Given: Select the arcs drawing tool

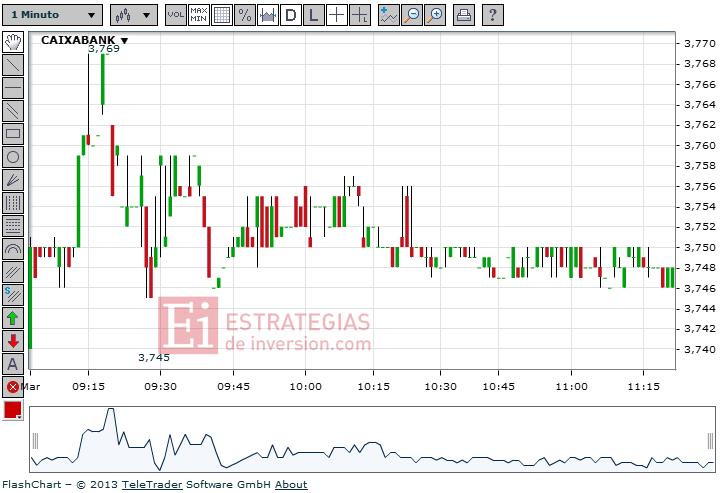Looking at the screenshot, I should click(x=13, y=249).
